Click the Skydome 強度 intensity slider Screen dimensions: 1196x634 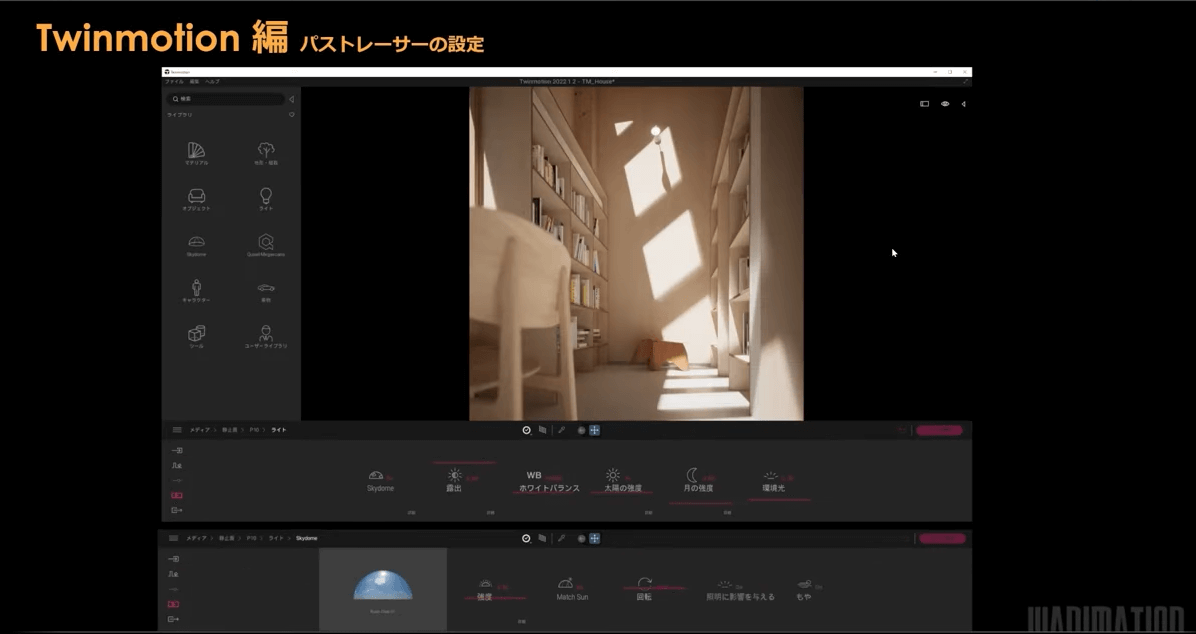click(x=495, y=599)
